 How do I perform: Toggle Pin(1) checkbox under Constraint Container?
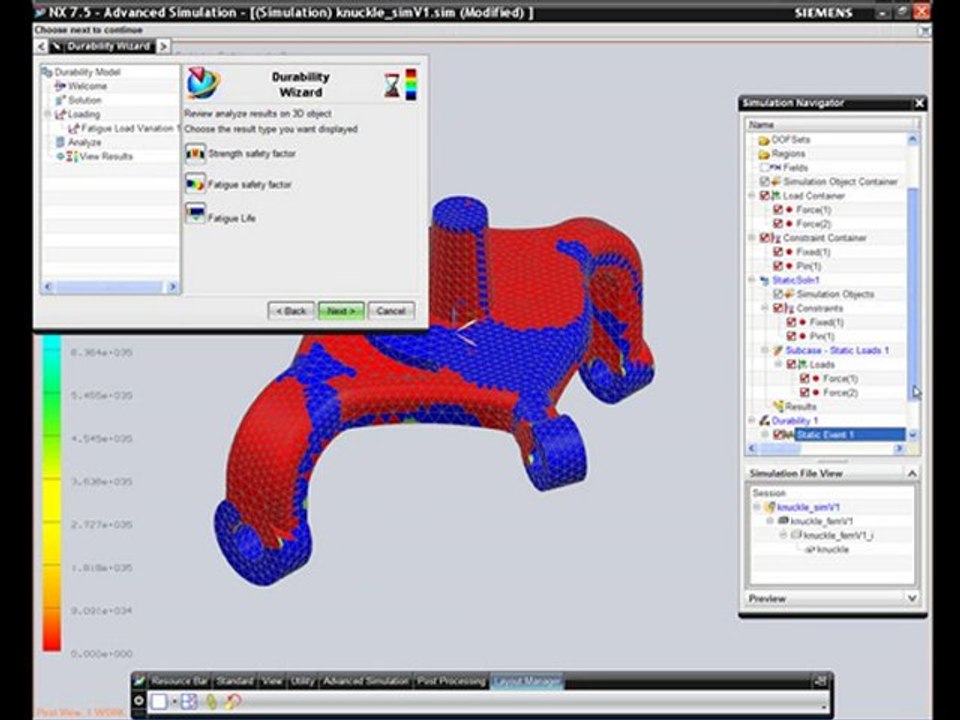[778, 266]
